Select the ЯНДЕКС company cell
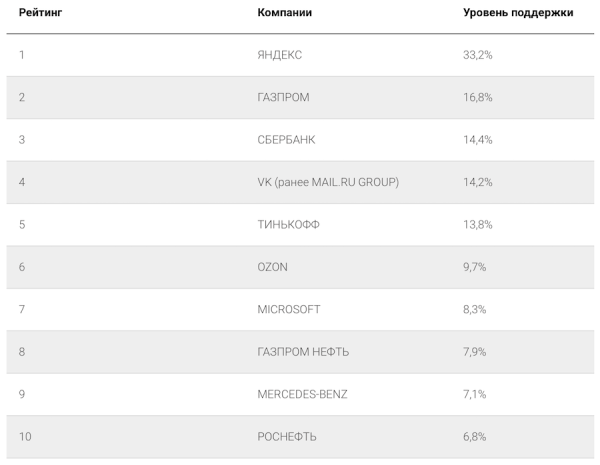Image resolution: width=600 pixels, height=465 pixels. click(279, 54)
